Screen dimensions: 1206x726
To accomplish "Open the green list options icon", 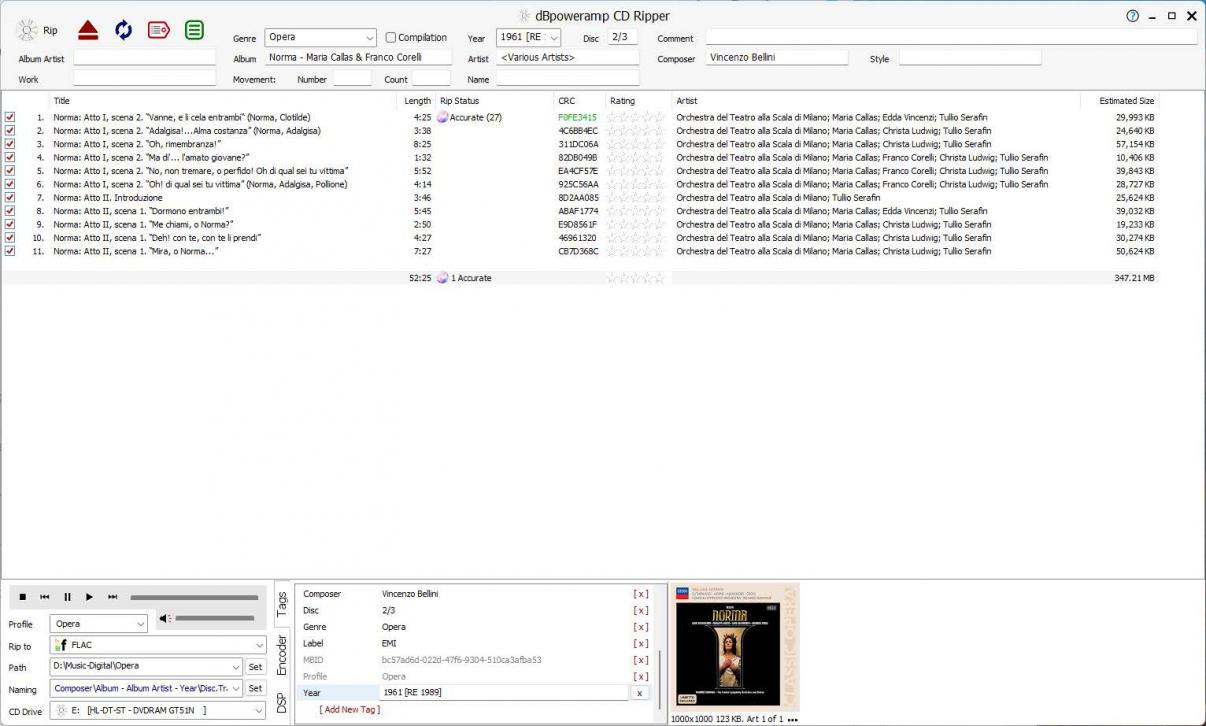I will 194,30.
